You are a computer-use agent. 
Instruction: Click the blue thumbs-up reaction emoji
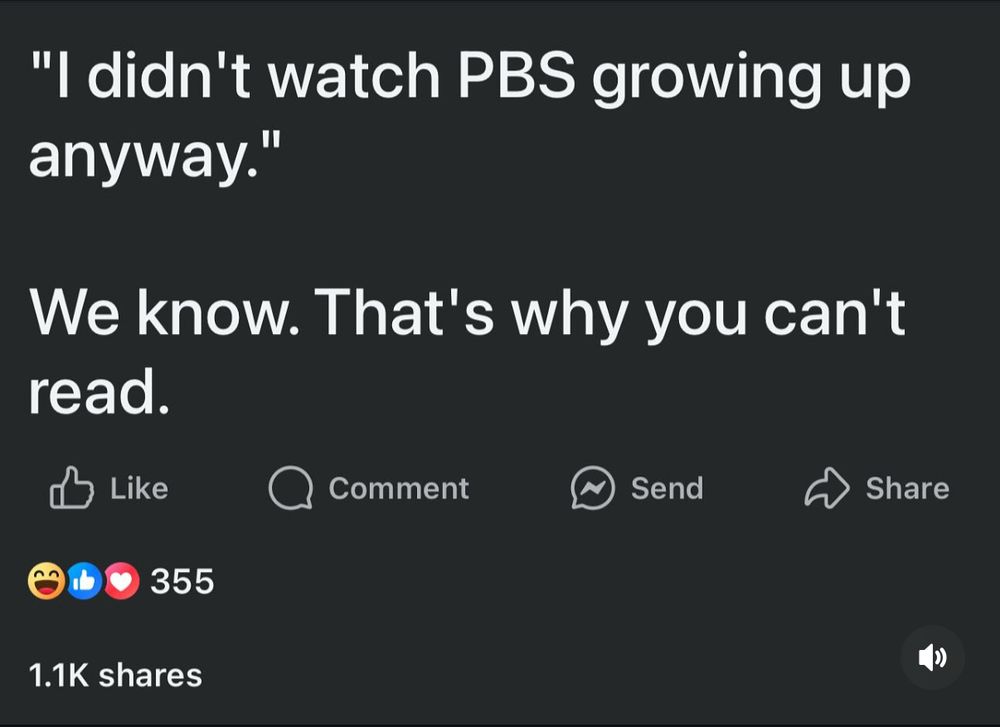(84, 581)
